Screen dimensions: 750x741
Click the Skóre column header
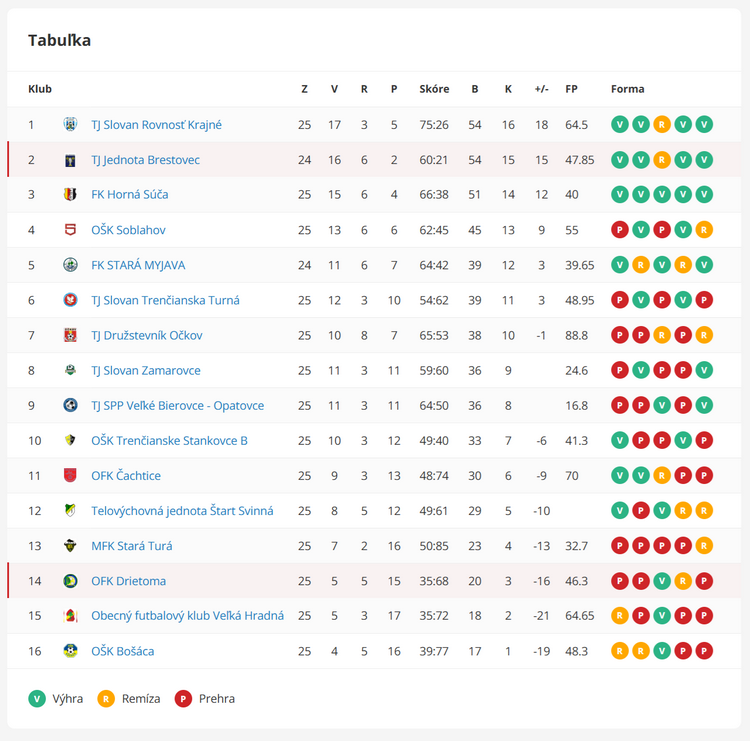[434, 89]
